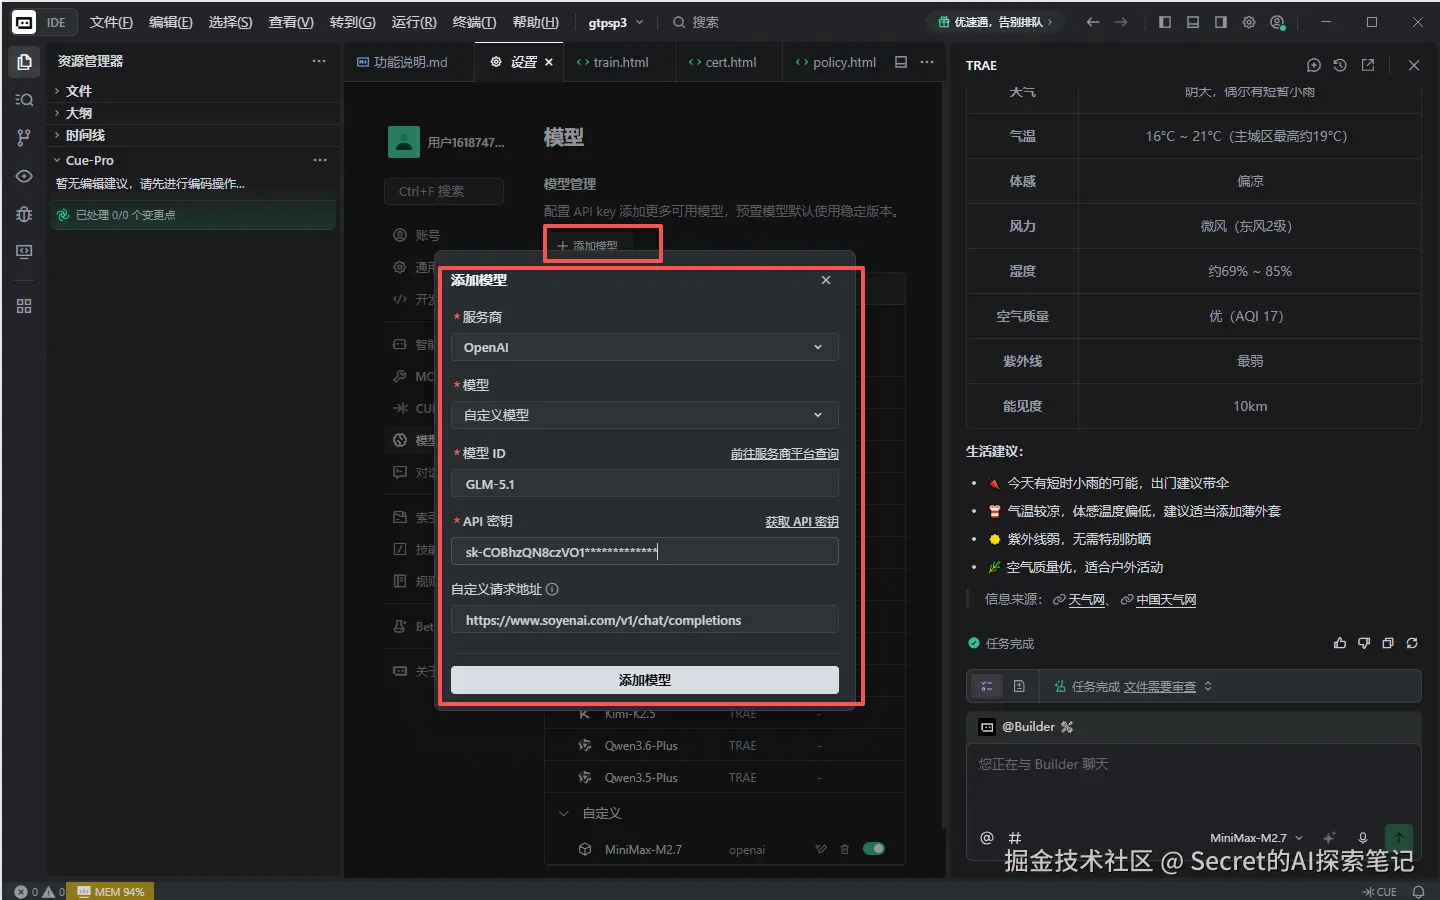Click the microphone voice input icon
This screenshot has height=900, width=1440.
pos(1362,838)
